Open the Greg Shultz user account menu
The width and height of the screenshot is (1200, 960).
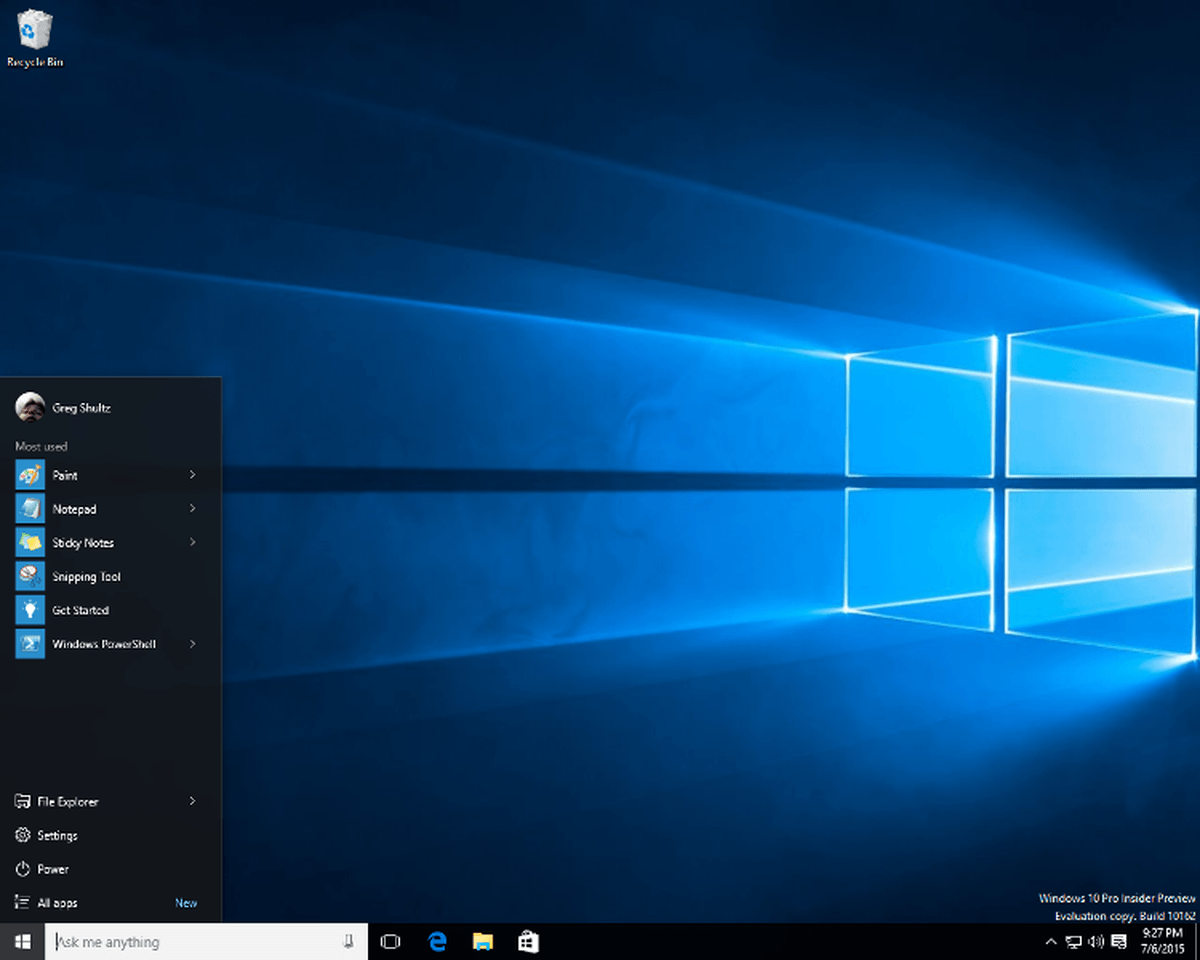tap(64, 408)
